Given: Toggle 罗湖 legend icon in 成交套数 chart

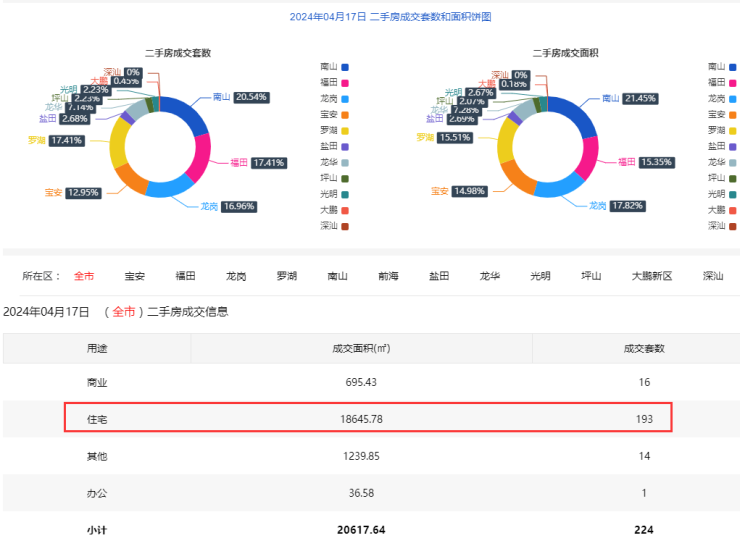Looking at the screenshot, I should pyautogui.click(x=345, y=130).
